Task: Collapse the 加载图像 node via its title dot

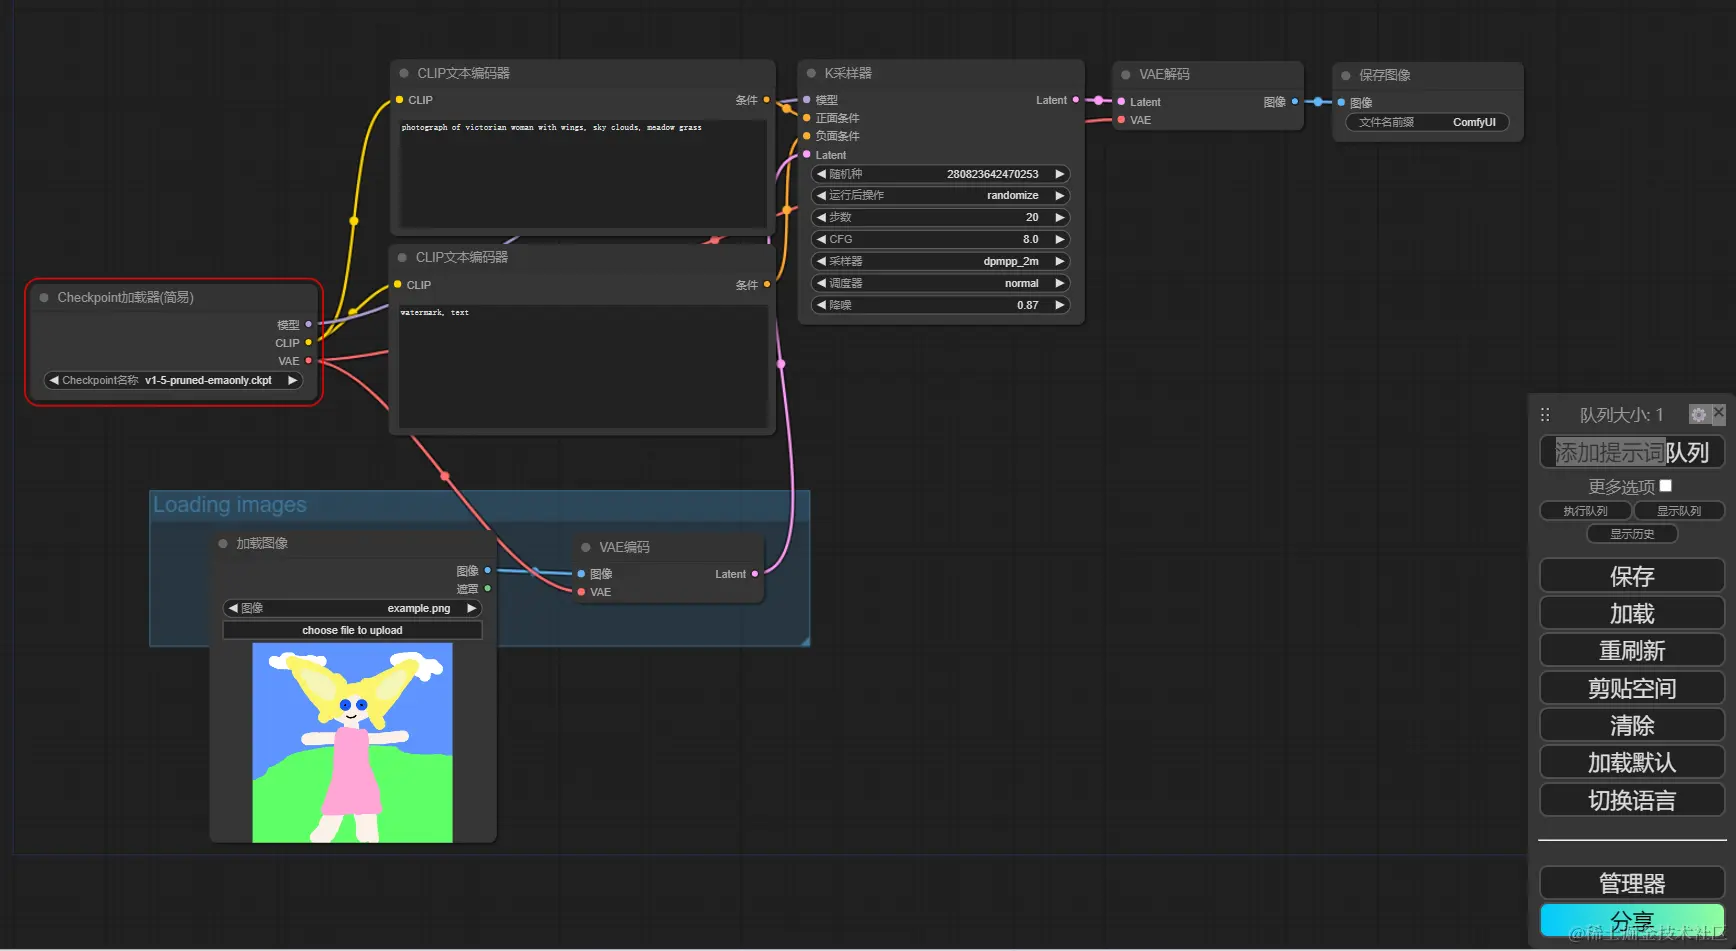Action: pyautogui.click(x=223, y=543)
